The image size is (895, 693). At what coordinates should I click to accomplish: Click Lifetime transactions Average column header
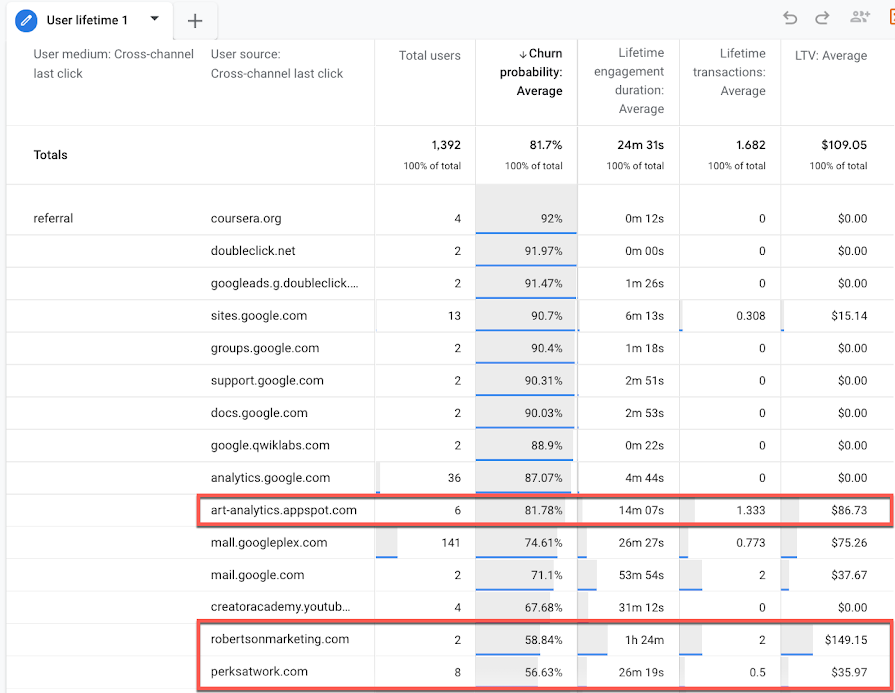click(729, 72)
